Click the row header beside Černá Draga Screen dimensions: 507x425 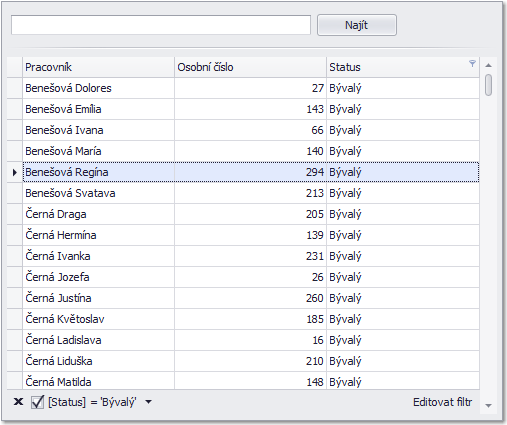tap(15, 214)
